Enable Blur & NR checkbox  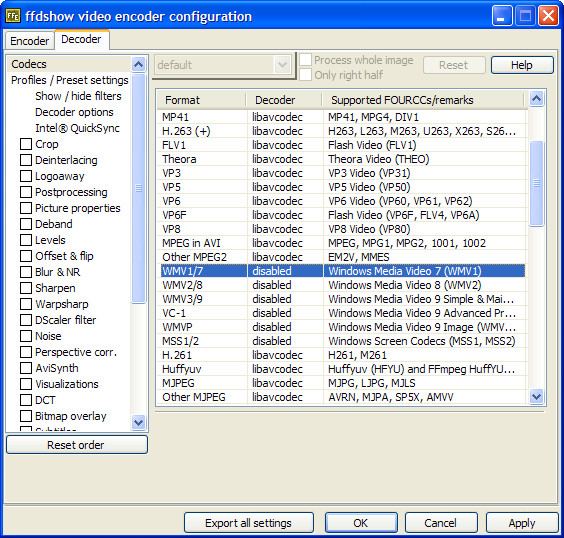click(x=26, y=272)
